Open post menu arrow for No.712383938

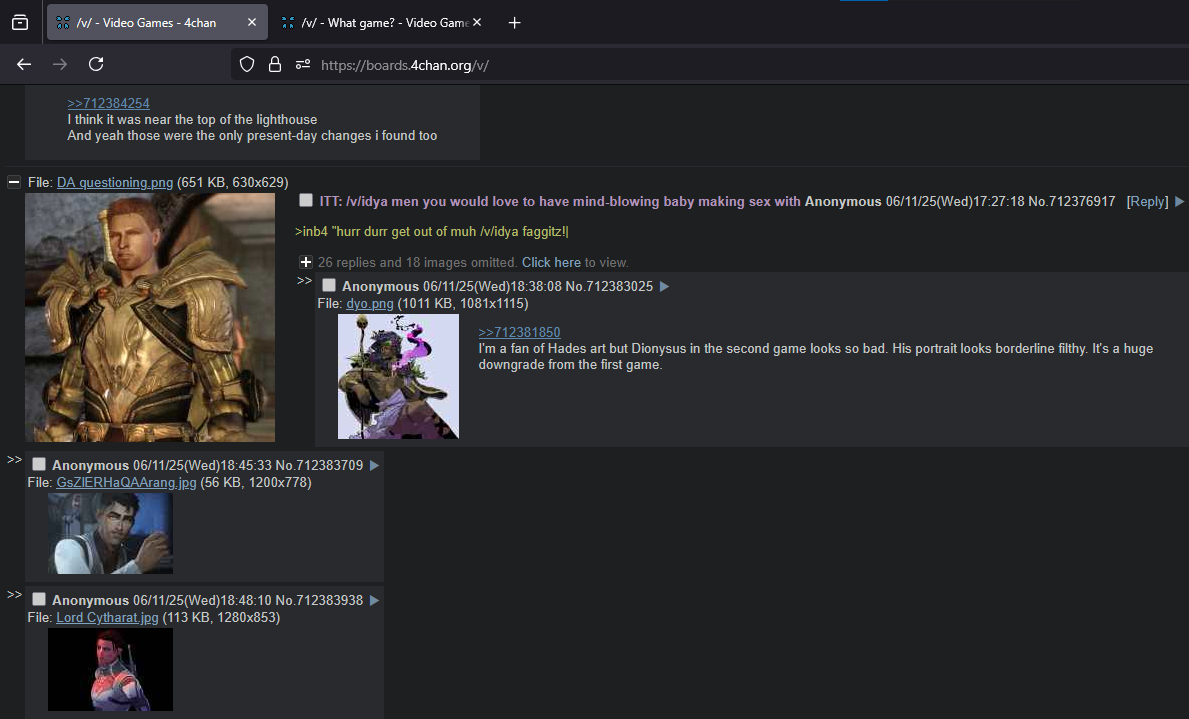click(374, 601)
